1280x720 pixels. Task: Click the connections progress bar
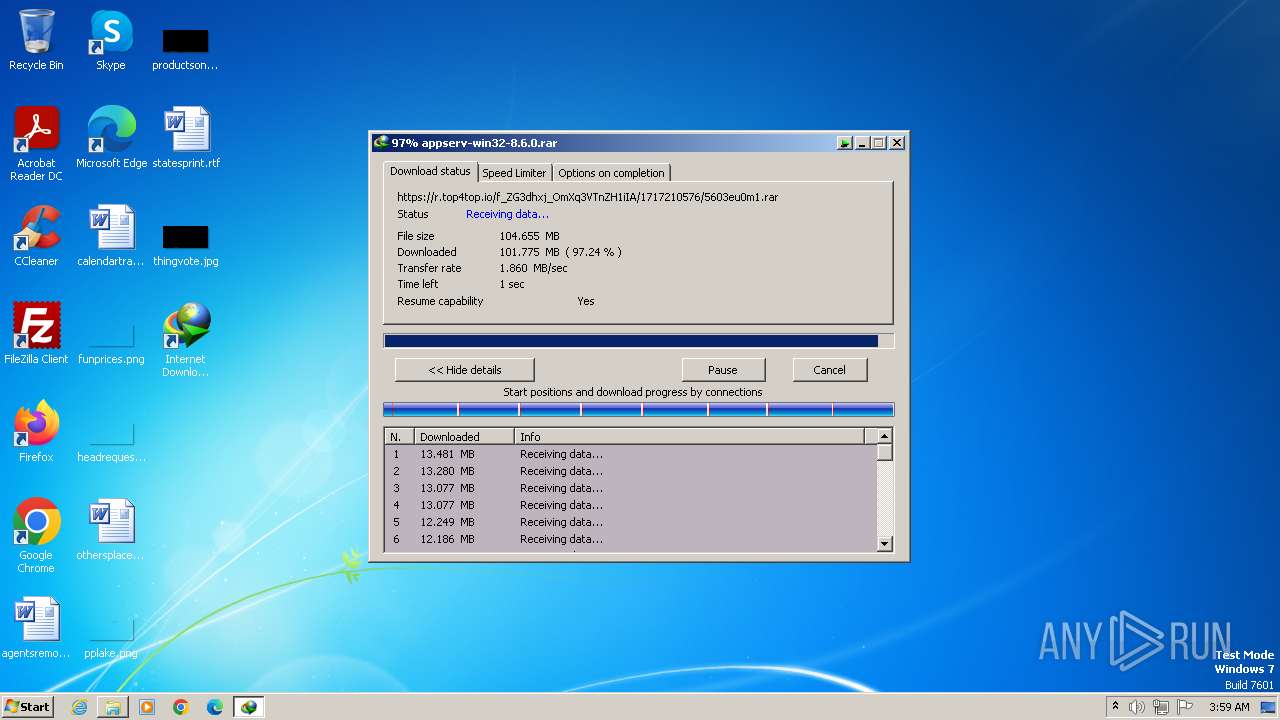pos(638,409)
